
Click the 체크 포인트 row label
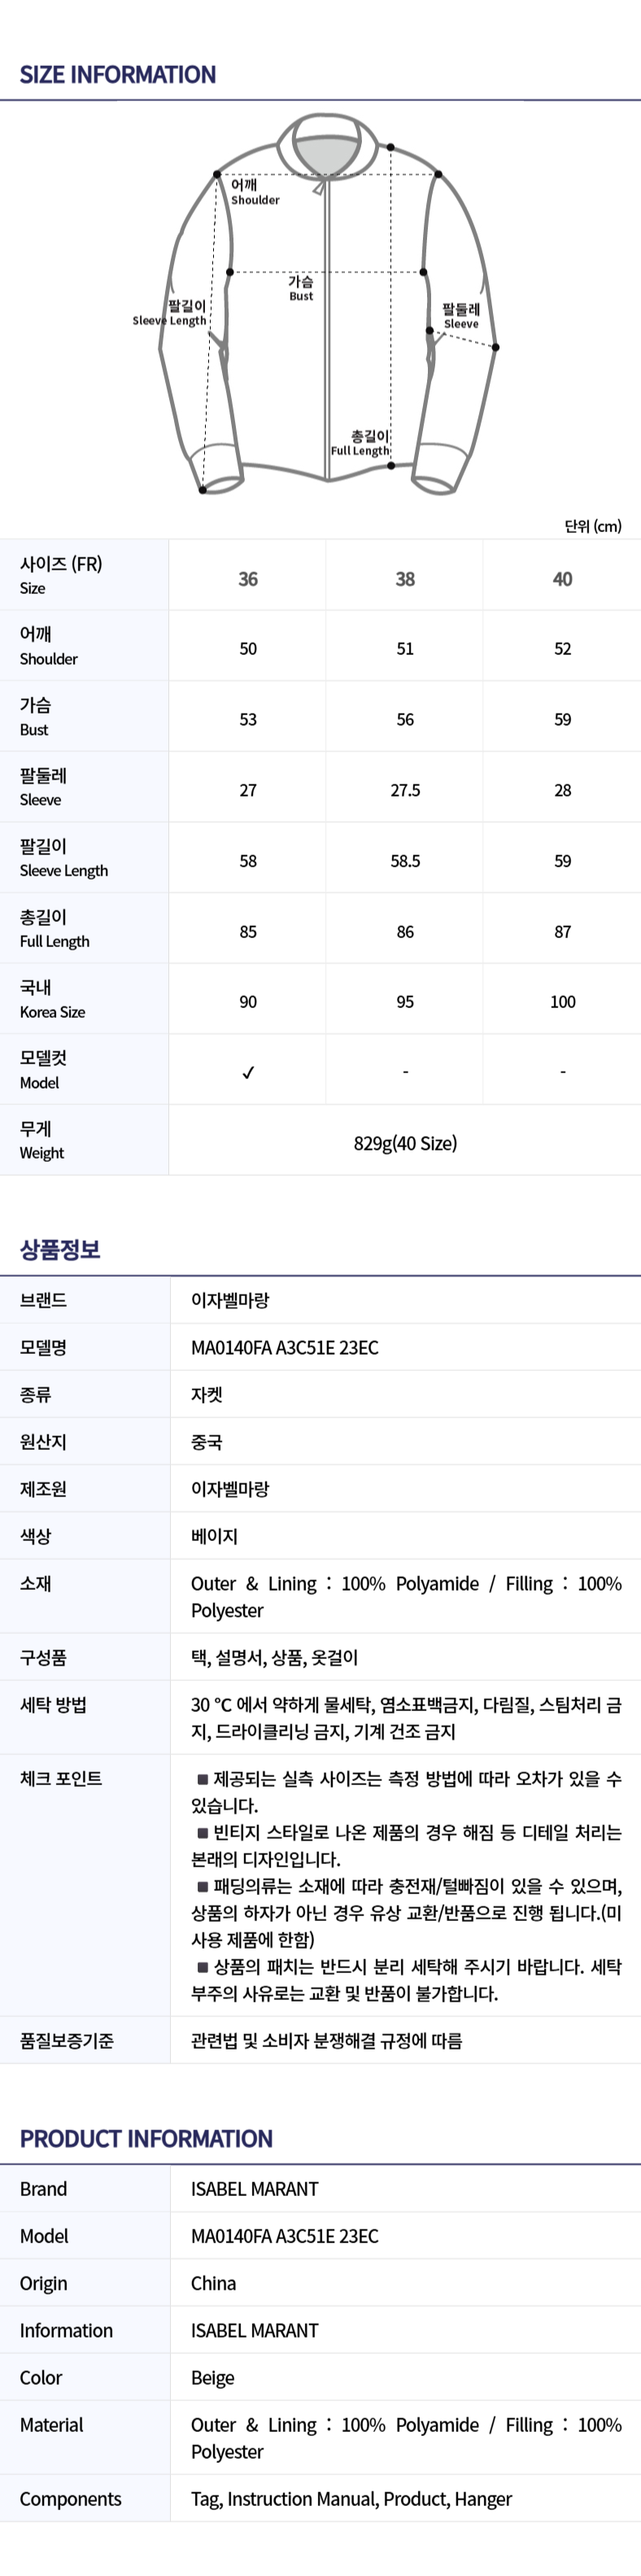point(61,1778)
